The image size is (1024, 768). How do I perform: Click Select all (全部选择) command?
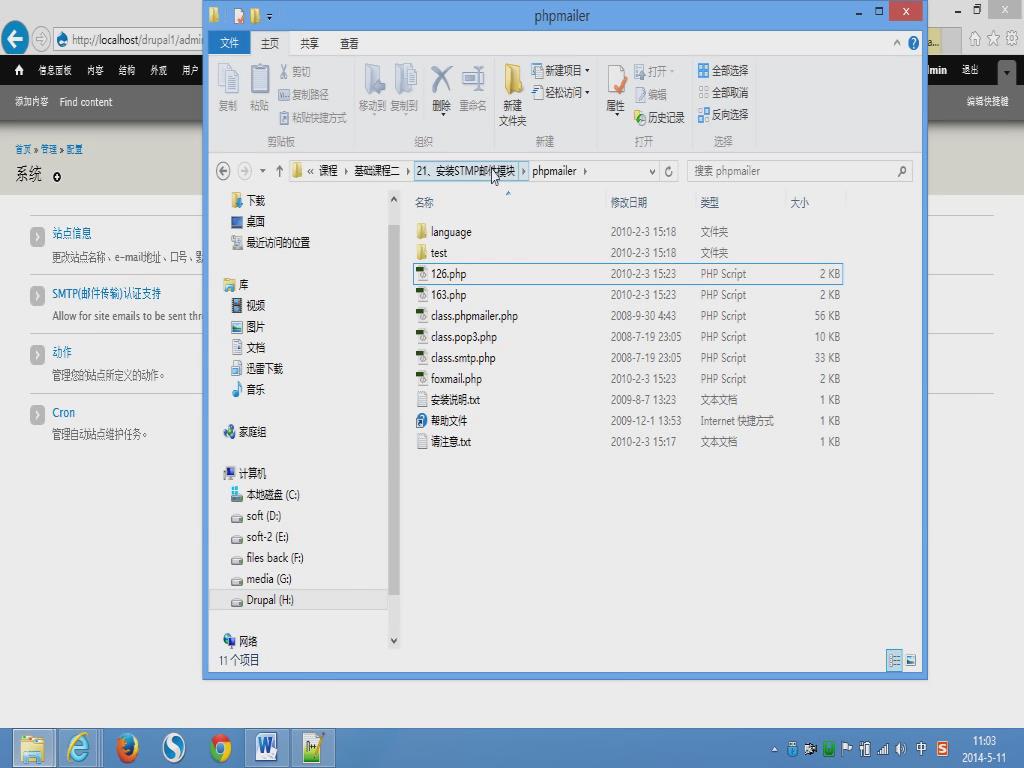tap(723, 71)
